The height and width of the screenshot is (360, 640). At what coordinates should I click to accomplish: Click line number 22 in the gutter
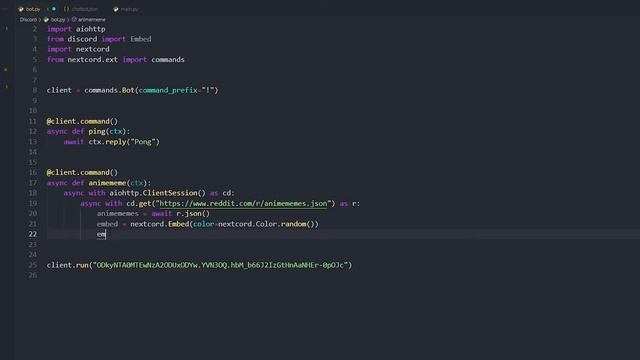click(33, 234)
